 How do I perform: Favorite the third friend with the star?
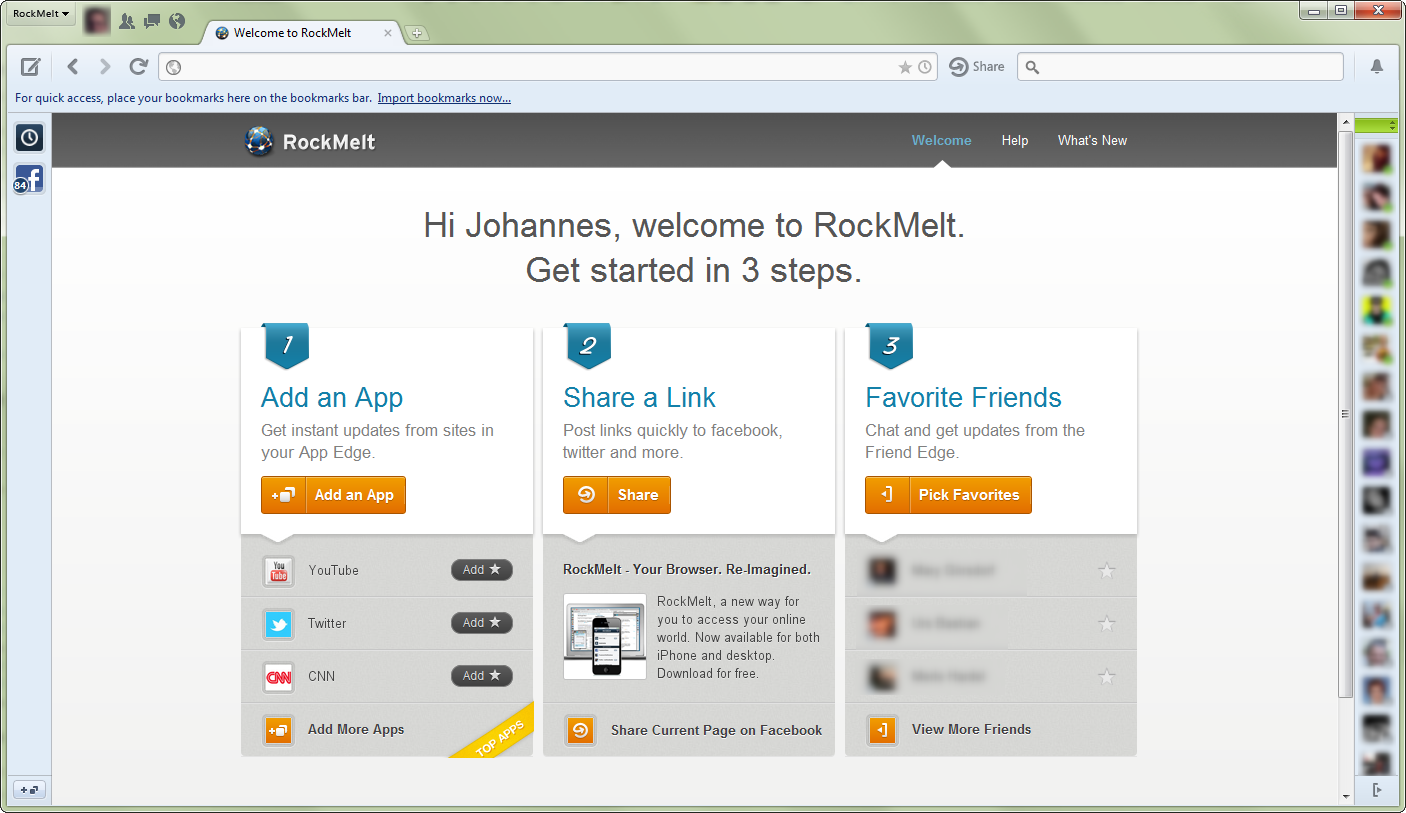click(x=1107, y=677)
